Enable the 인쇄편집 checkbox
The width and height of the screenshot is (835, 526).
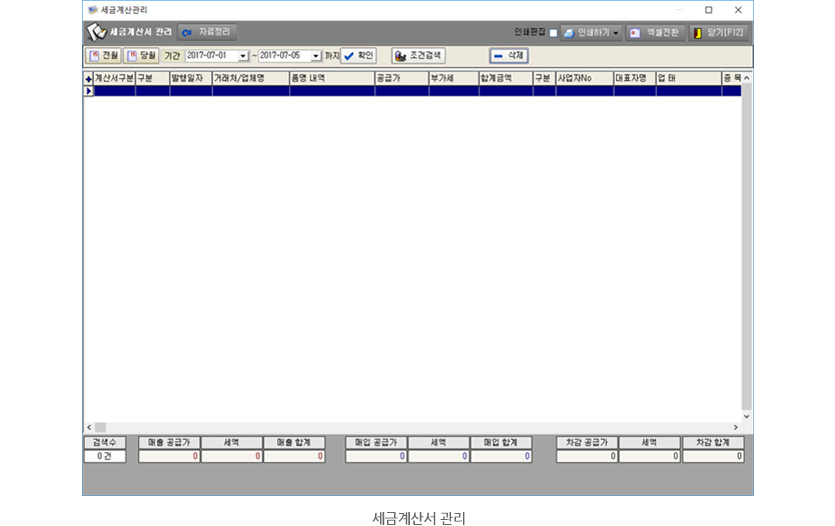[x=553, y=33]
